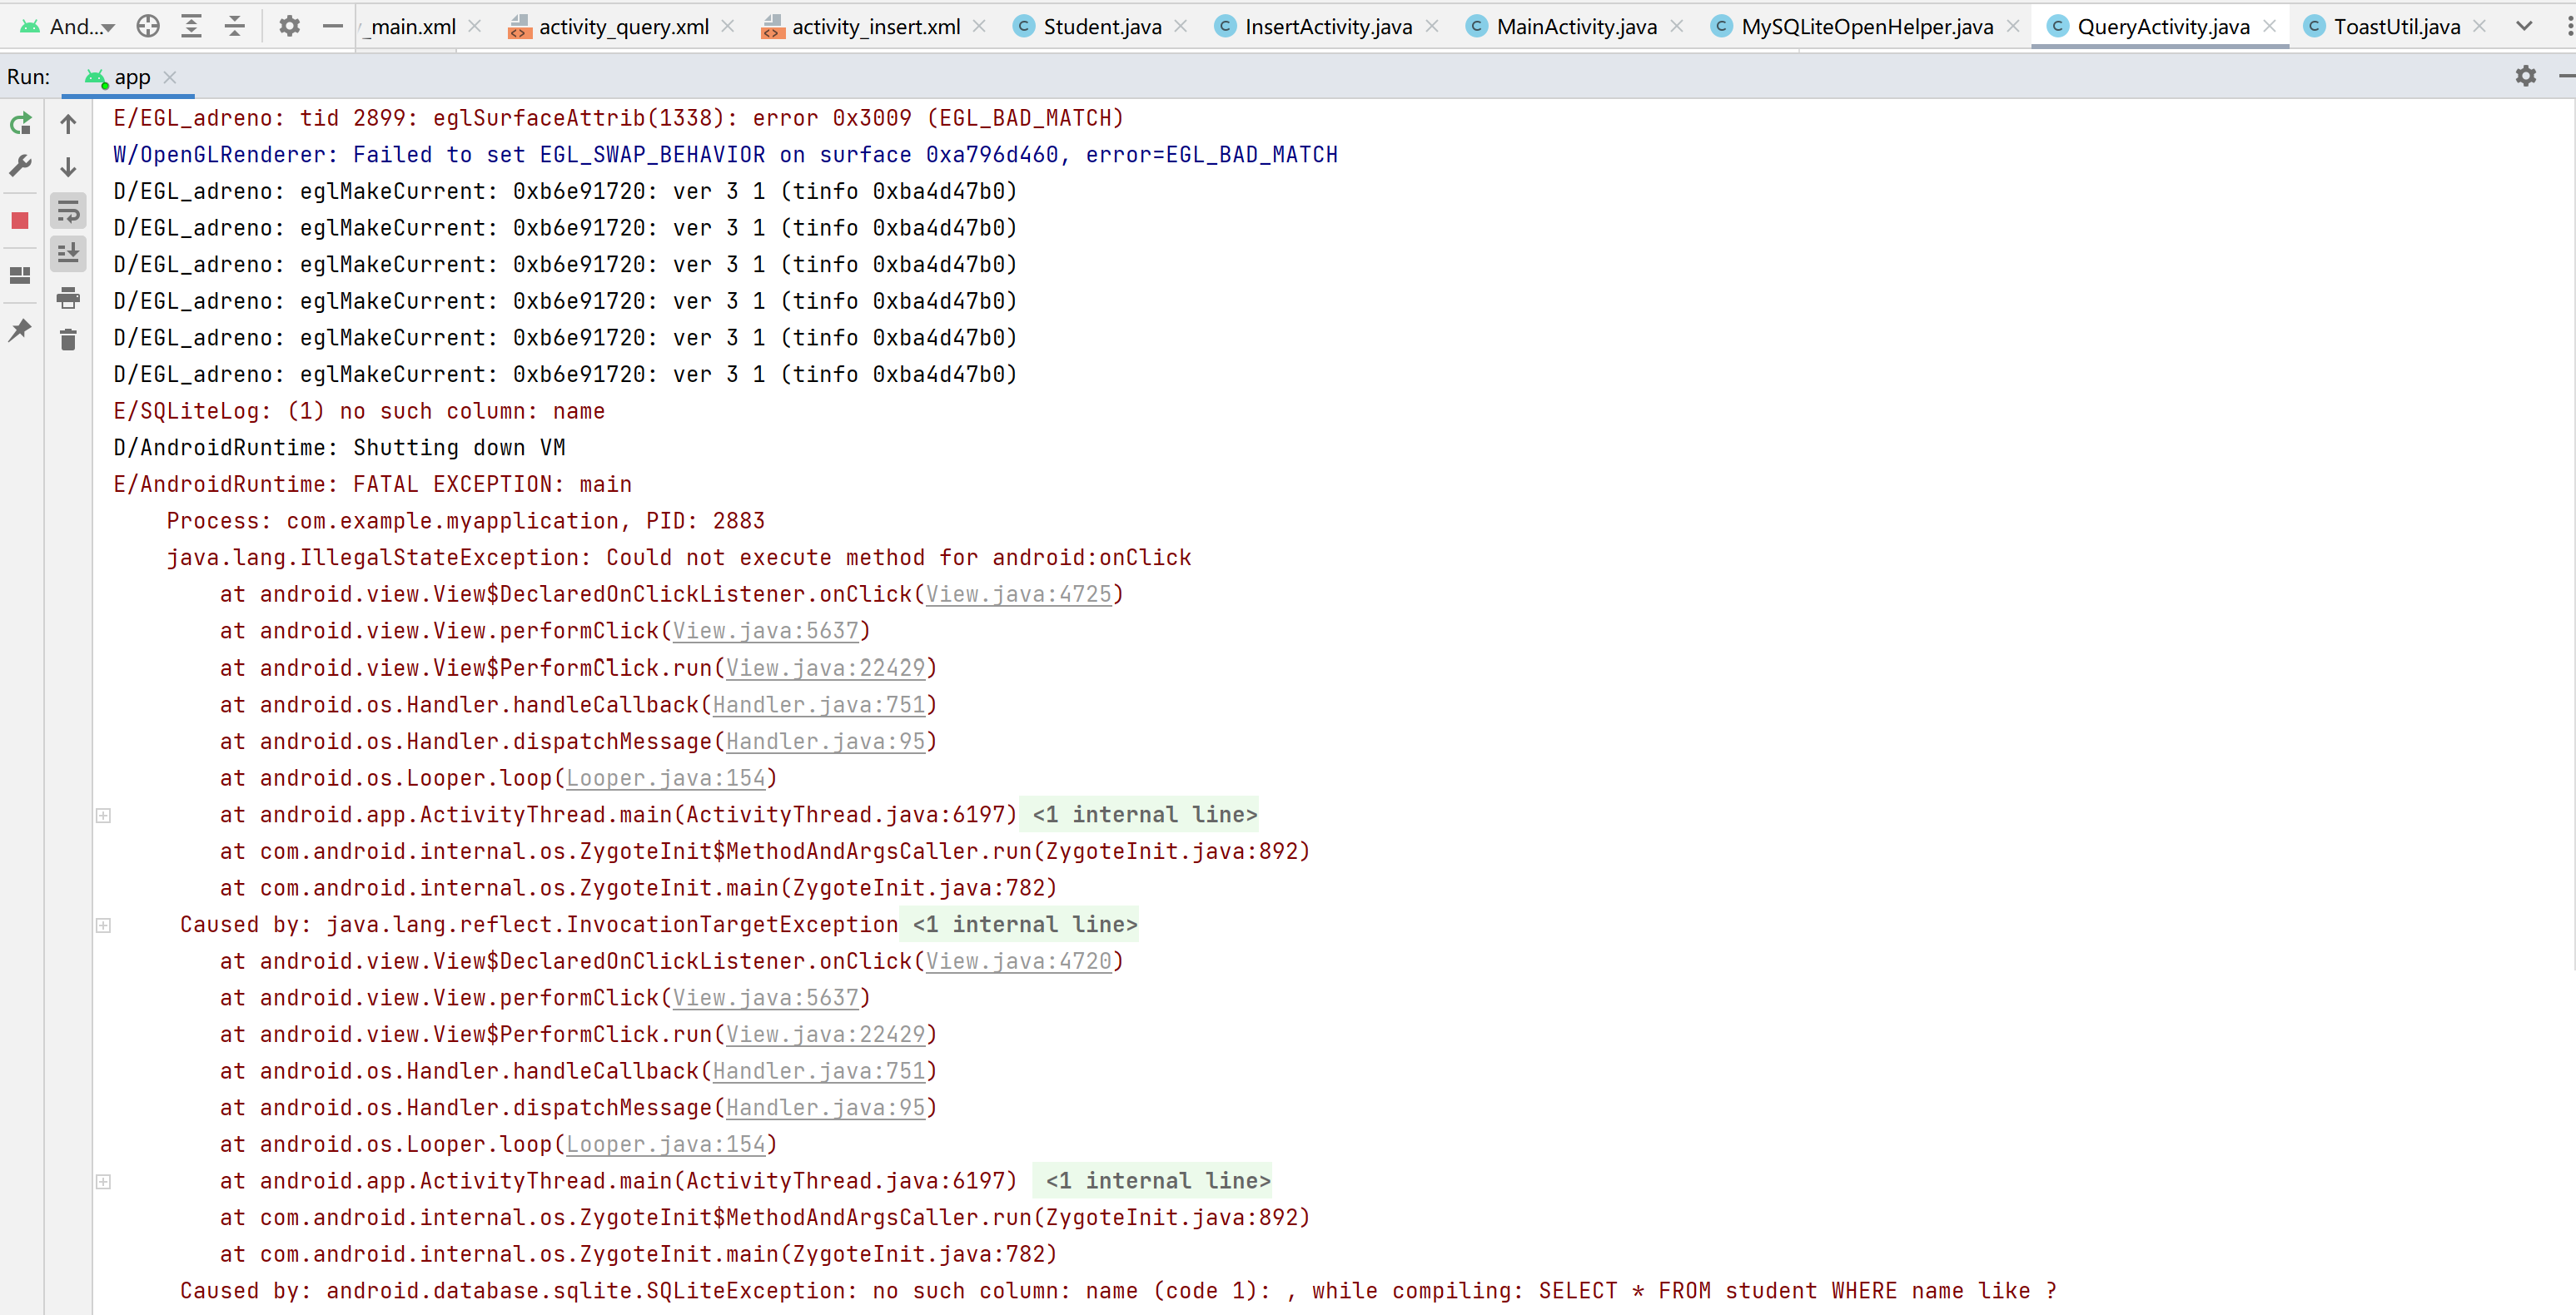This screenshot has height=1315, width=2576.
Task: Close the QueryActivity.java tab
Action: (2270, 27)
